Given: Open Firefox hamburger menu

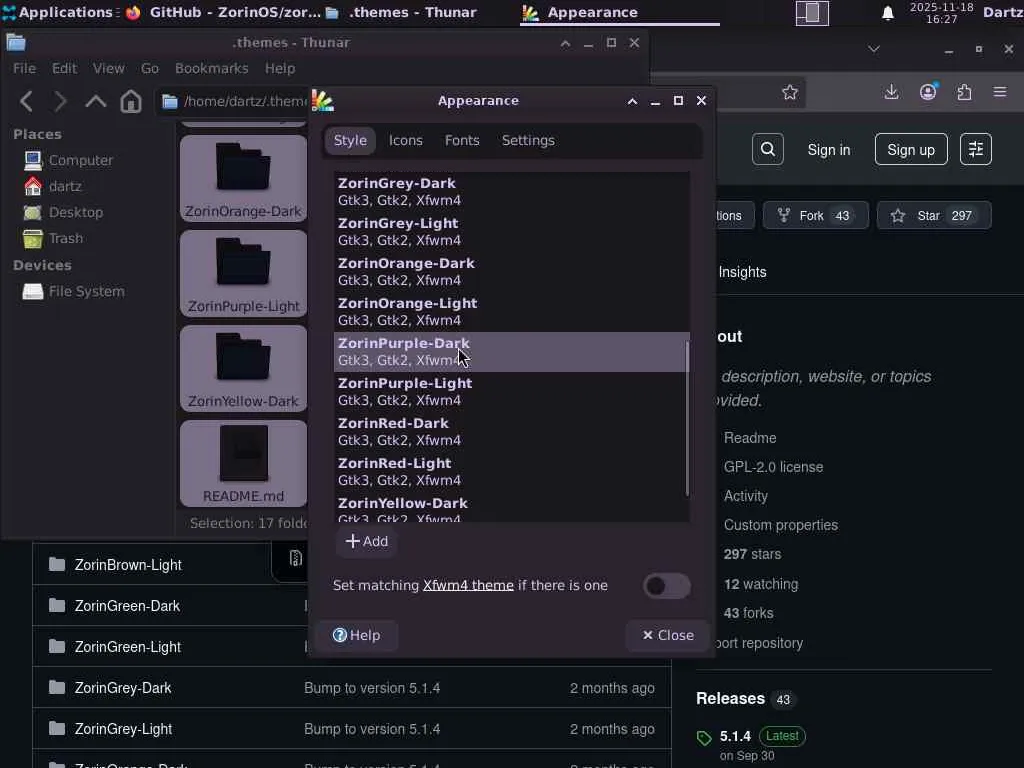Looking at the screenshot, I should pyautogui.click(x=1000, y=92).
